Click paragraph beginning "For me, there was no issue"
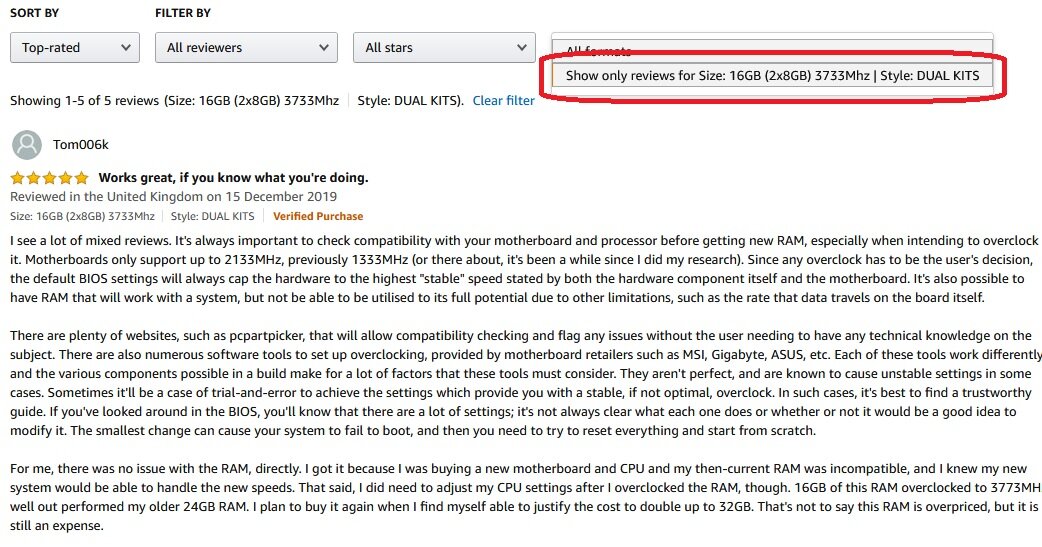Viewport: 1042px width, 547px height. click(x=520, y=497)
